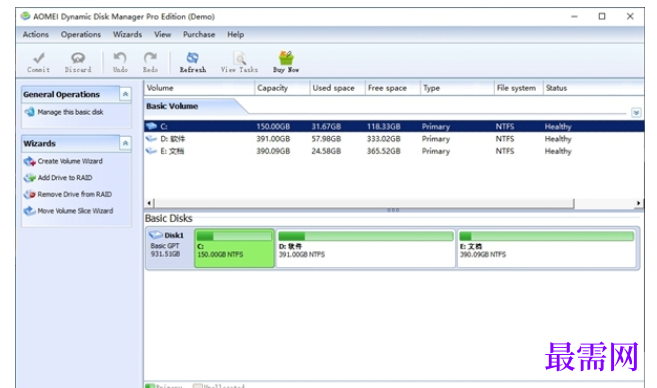The width and height of the screenshot is (657, 388).
Task: Sort by the Status column header
Action: pos(593,88)
